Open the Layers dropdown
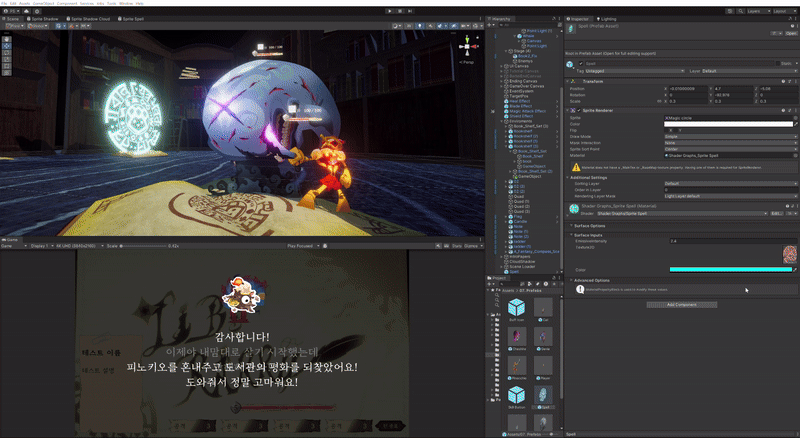 (x=758, y=11)
